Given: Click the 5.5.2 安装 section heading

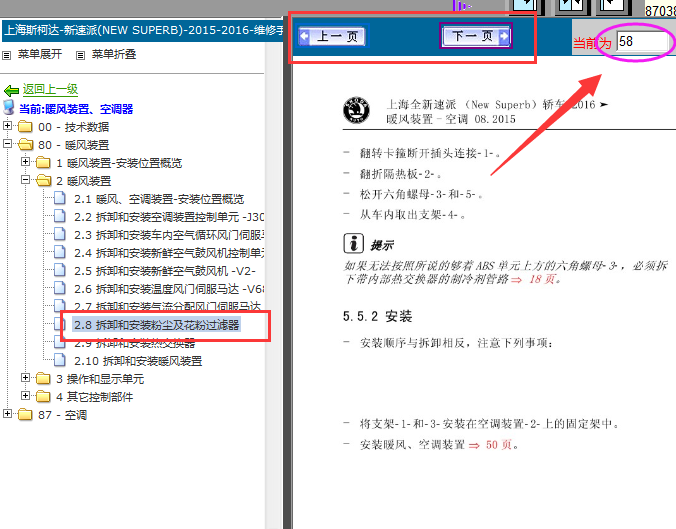Looking at the screenshot, I should [x=378, y=316].
